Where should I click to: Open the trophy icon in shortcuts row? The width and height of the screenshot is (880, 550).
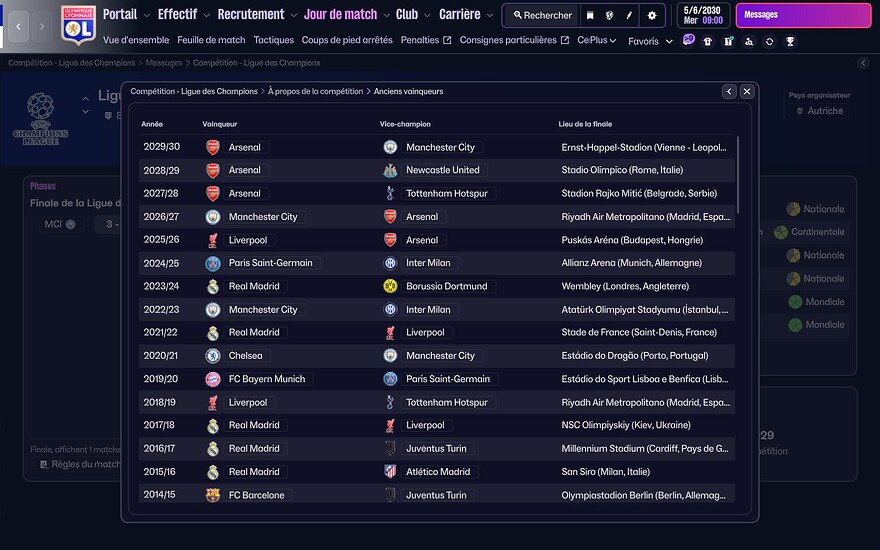click(790, 42)
